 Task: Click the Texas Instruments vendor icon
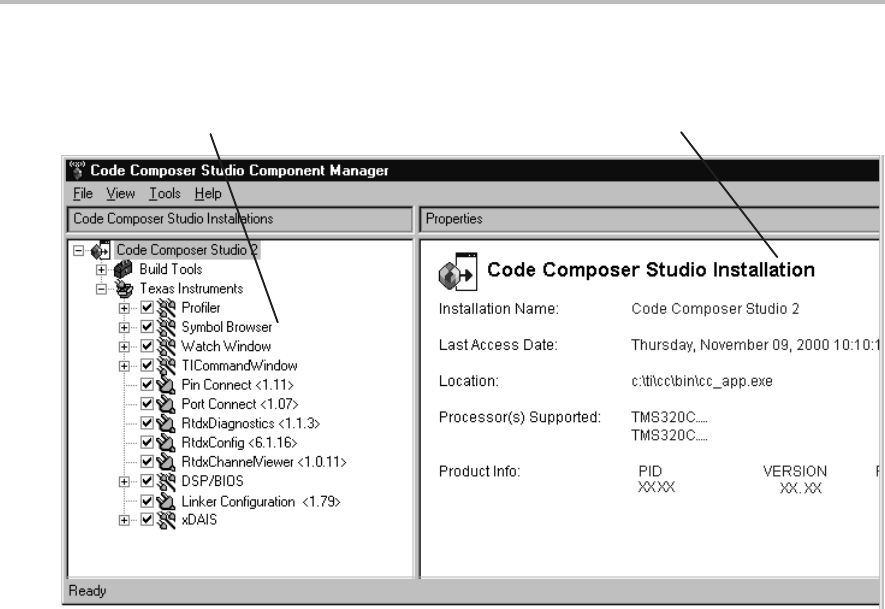point(124,289)
